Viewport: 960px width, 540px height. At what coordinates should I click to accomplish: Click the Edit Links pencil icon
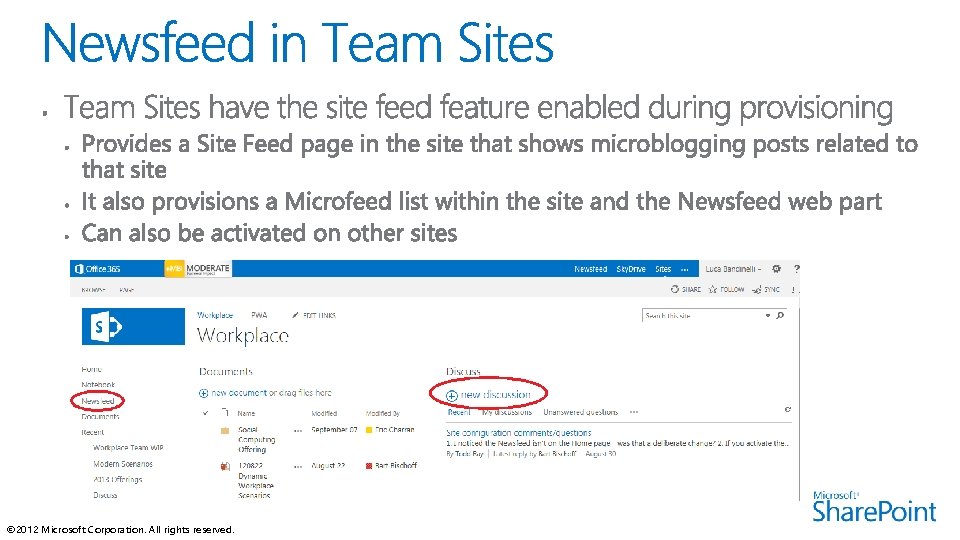coord(295,315)
